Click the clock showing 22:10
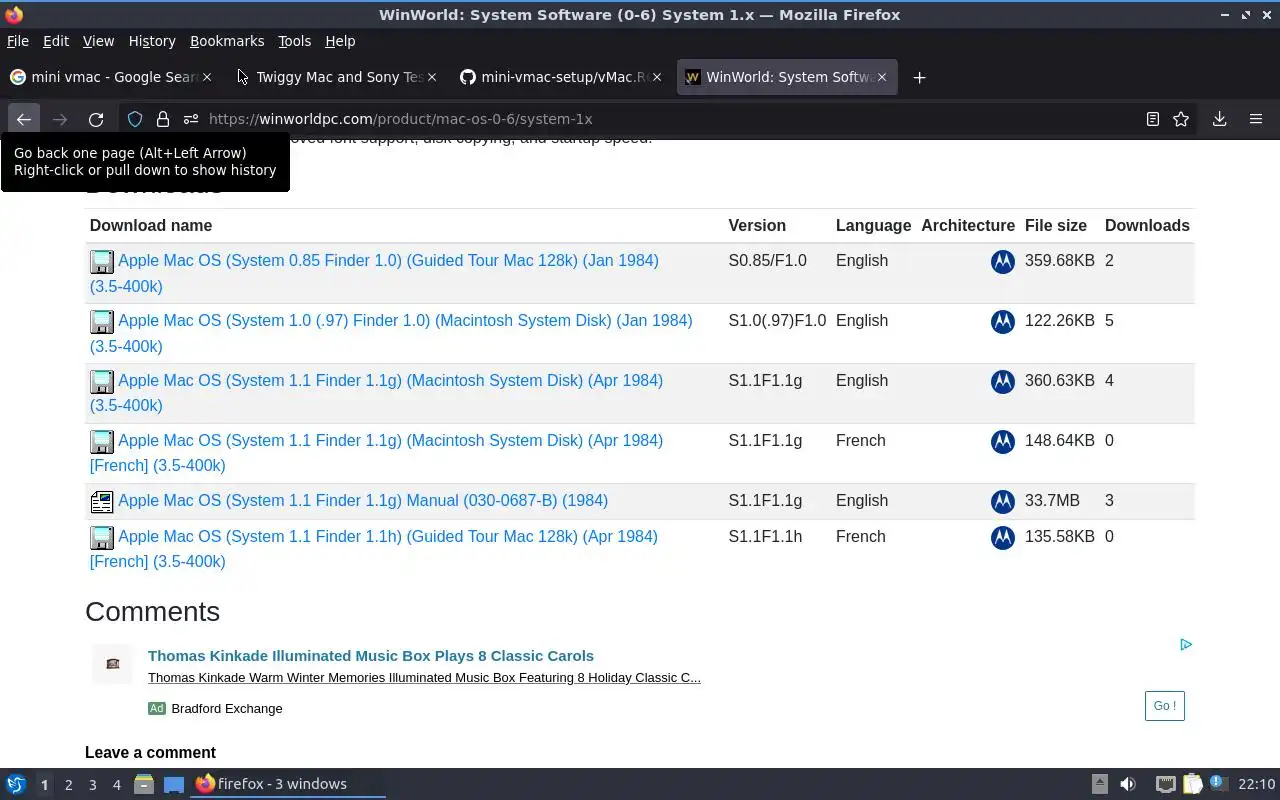This screenshot has width=1280, height=800. (1256, 784)
